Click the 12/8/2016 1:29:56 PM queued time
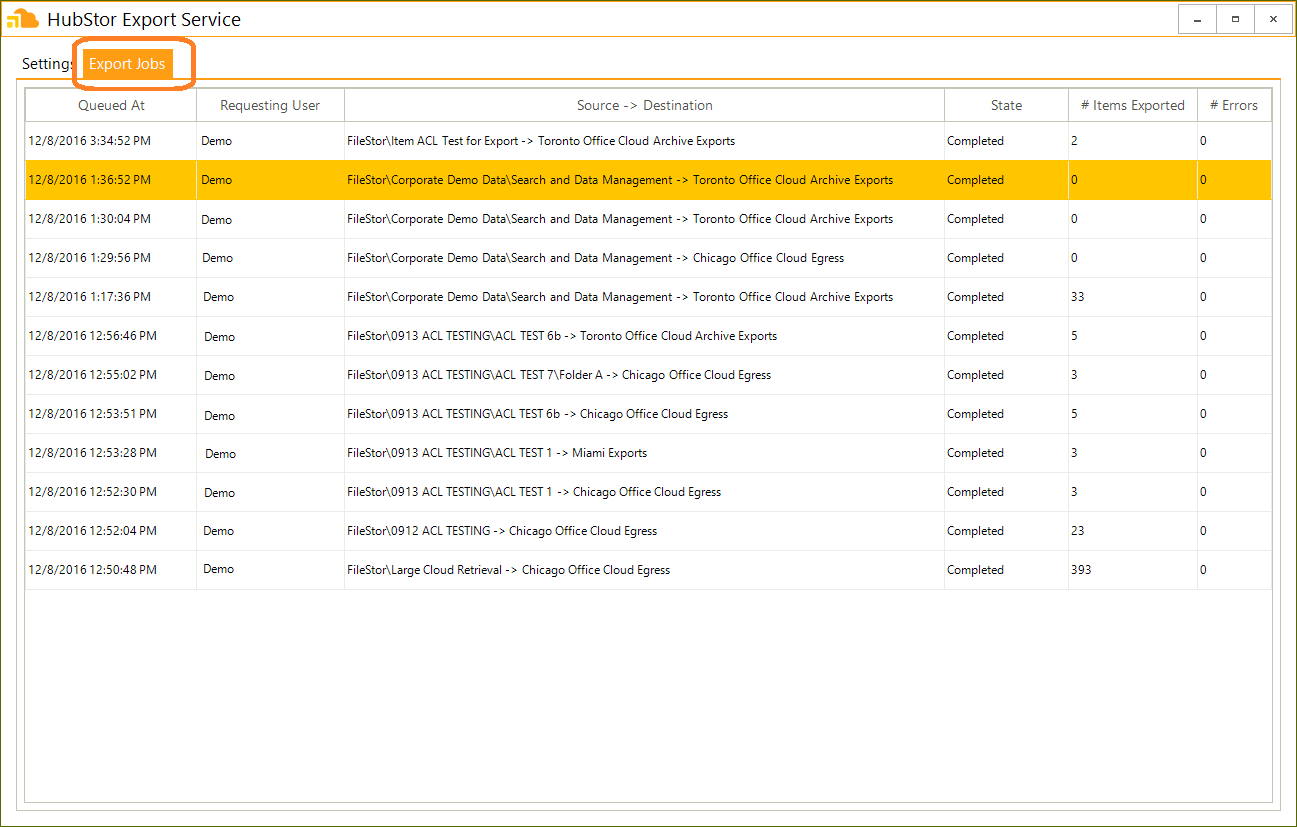The height and width of the screenshot is (827, 1297). point(90,258)
